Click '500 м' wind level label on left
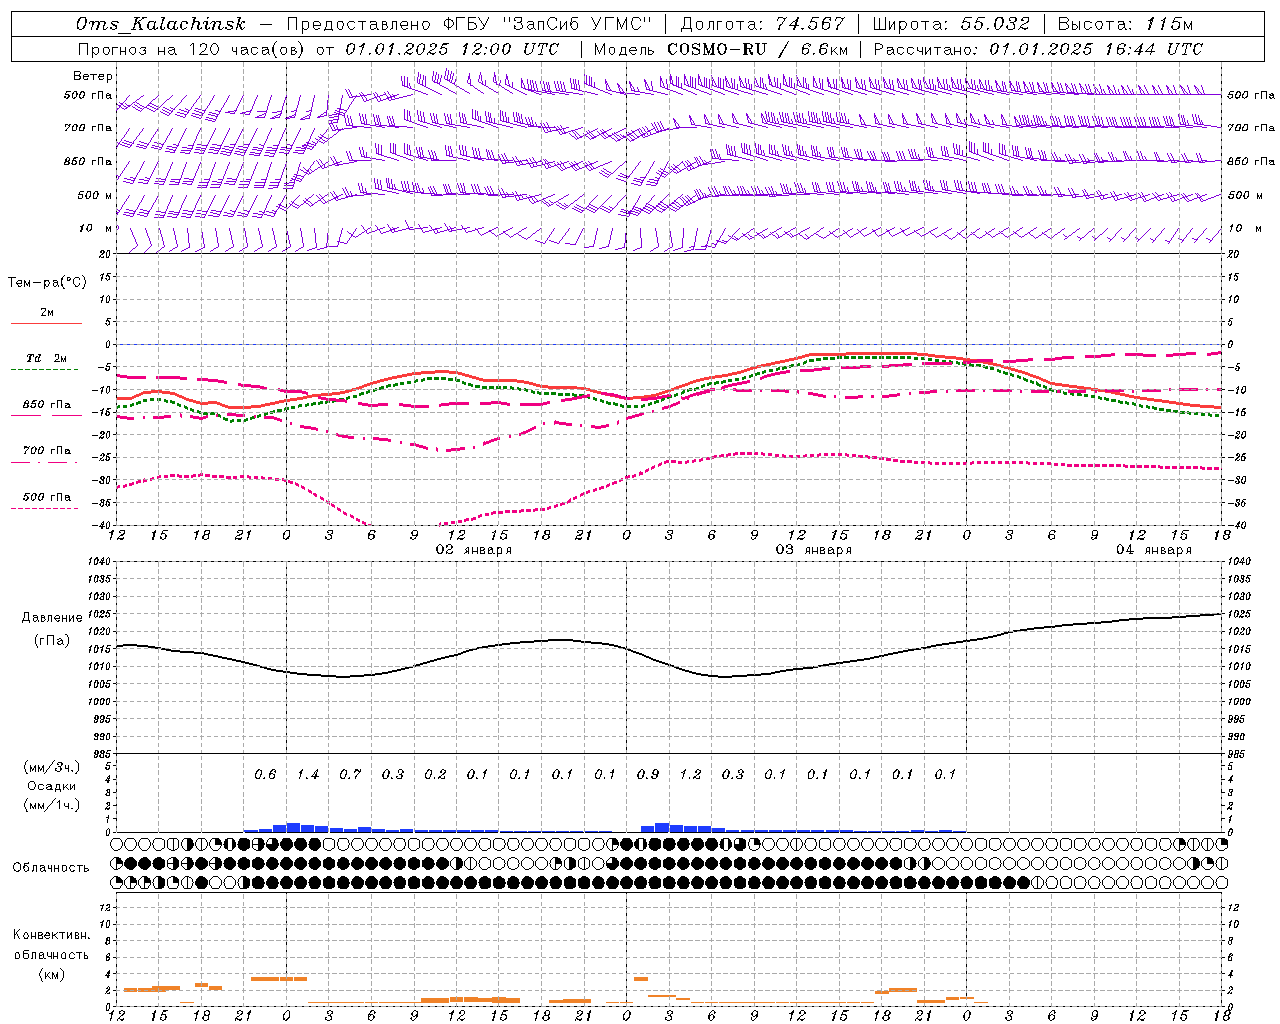This screenshot has width=1280, height=1024. click(95, 195)
